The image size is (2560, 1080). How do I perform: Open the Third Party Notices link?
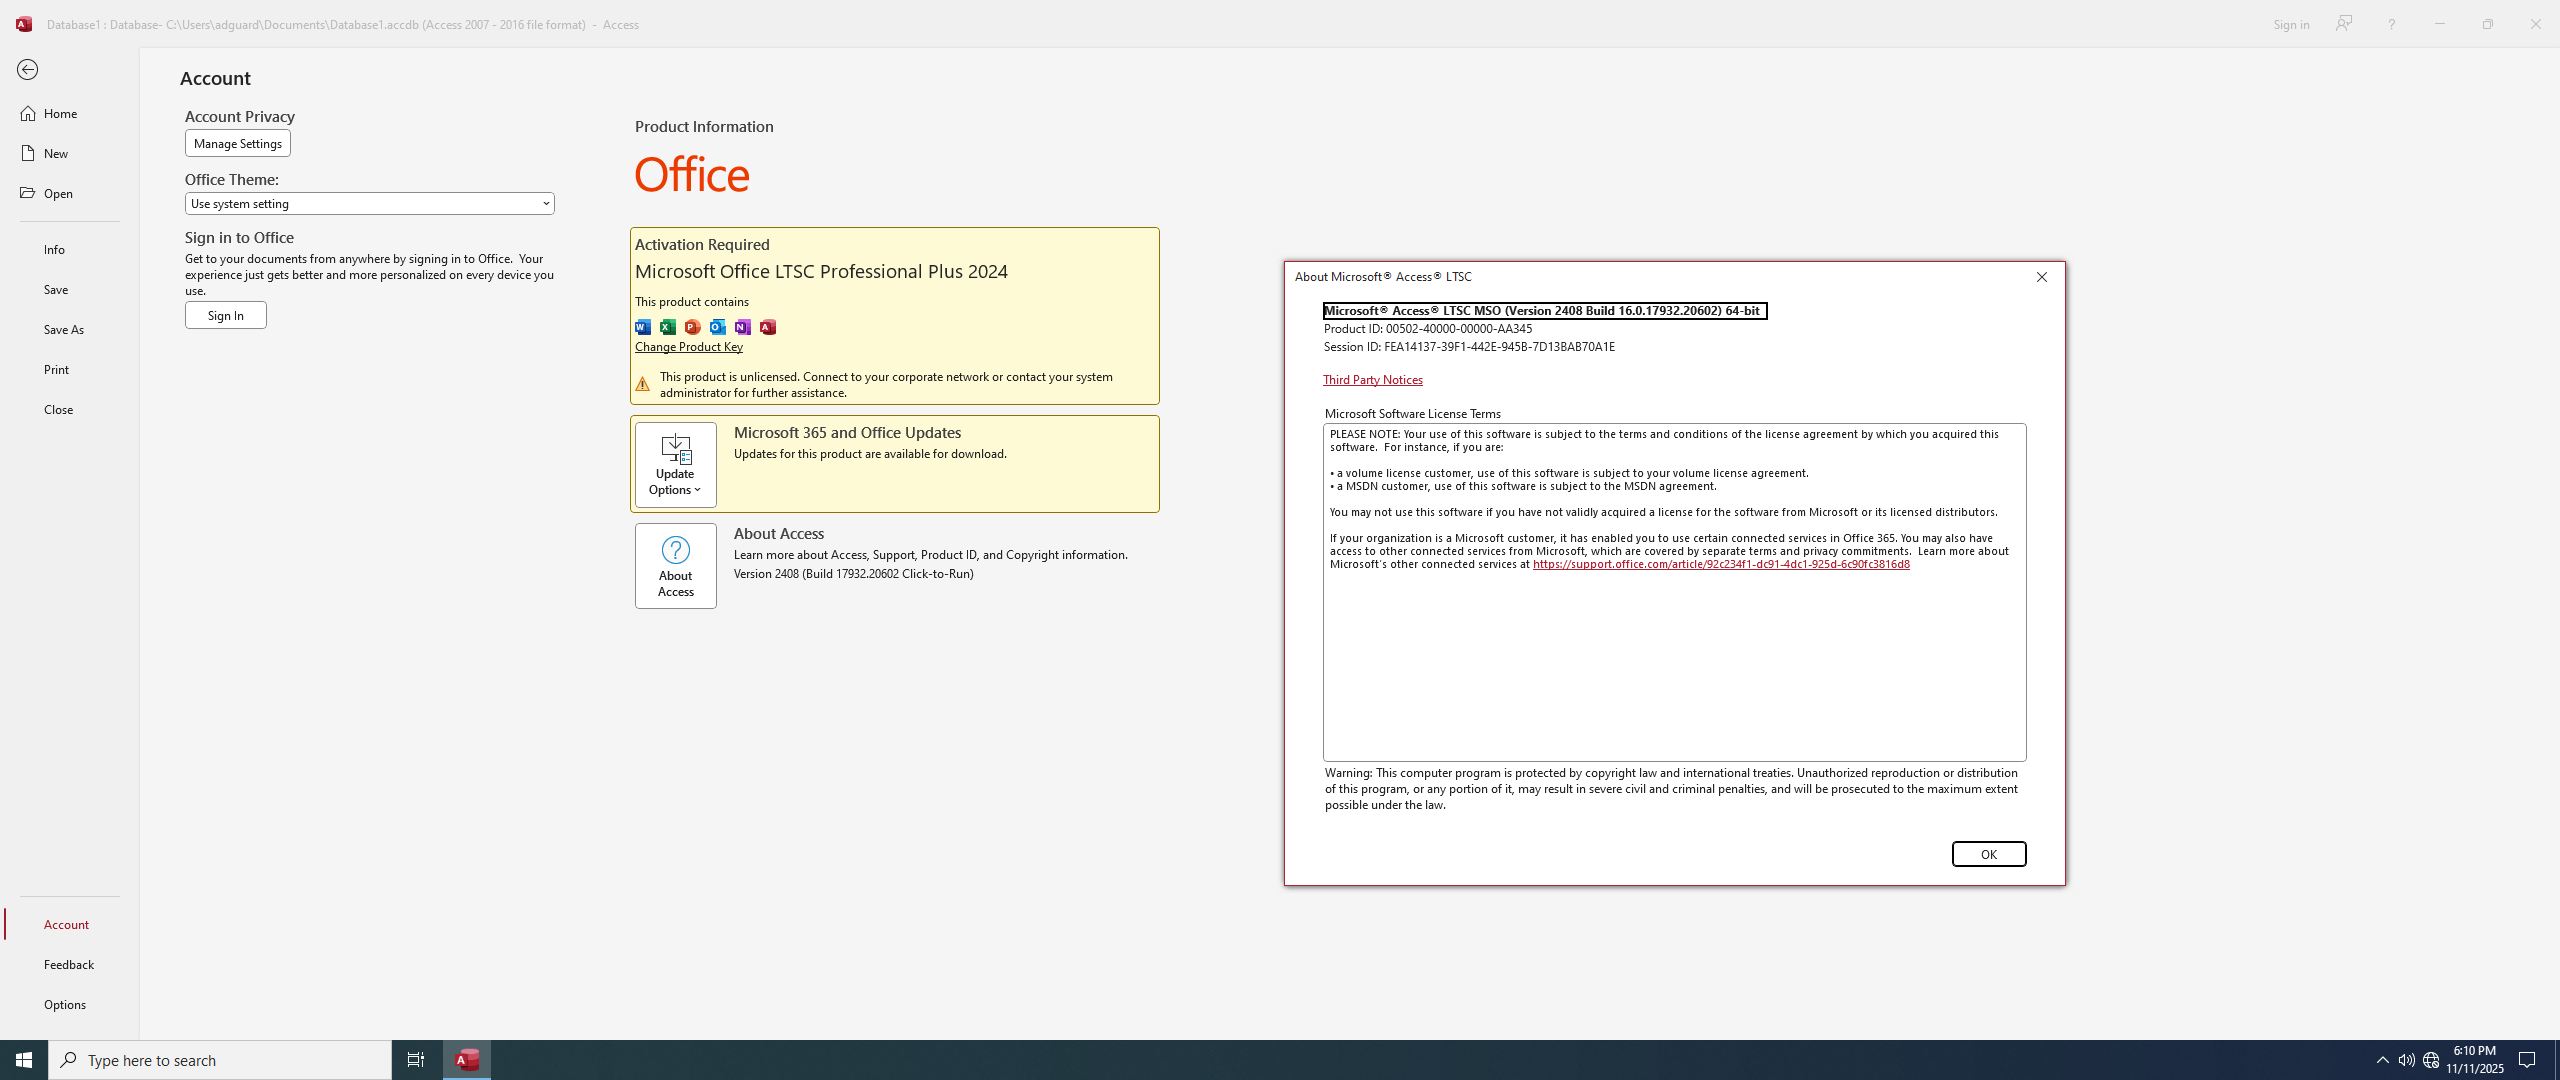tap(1372, 380)
